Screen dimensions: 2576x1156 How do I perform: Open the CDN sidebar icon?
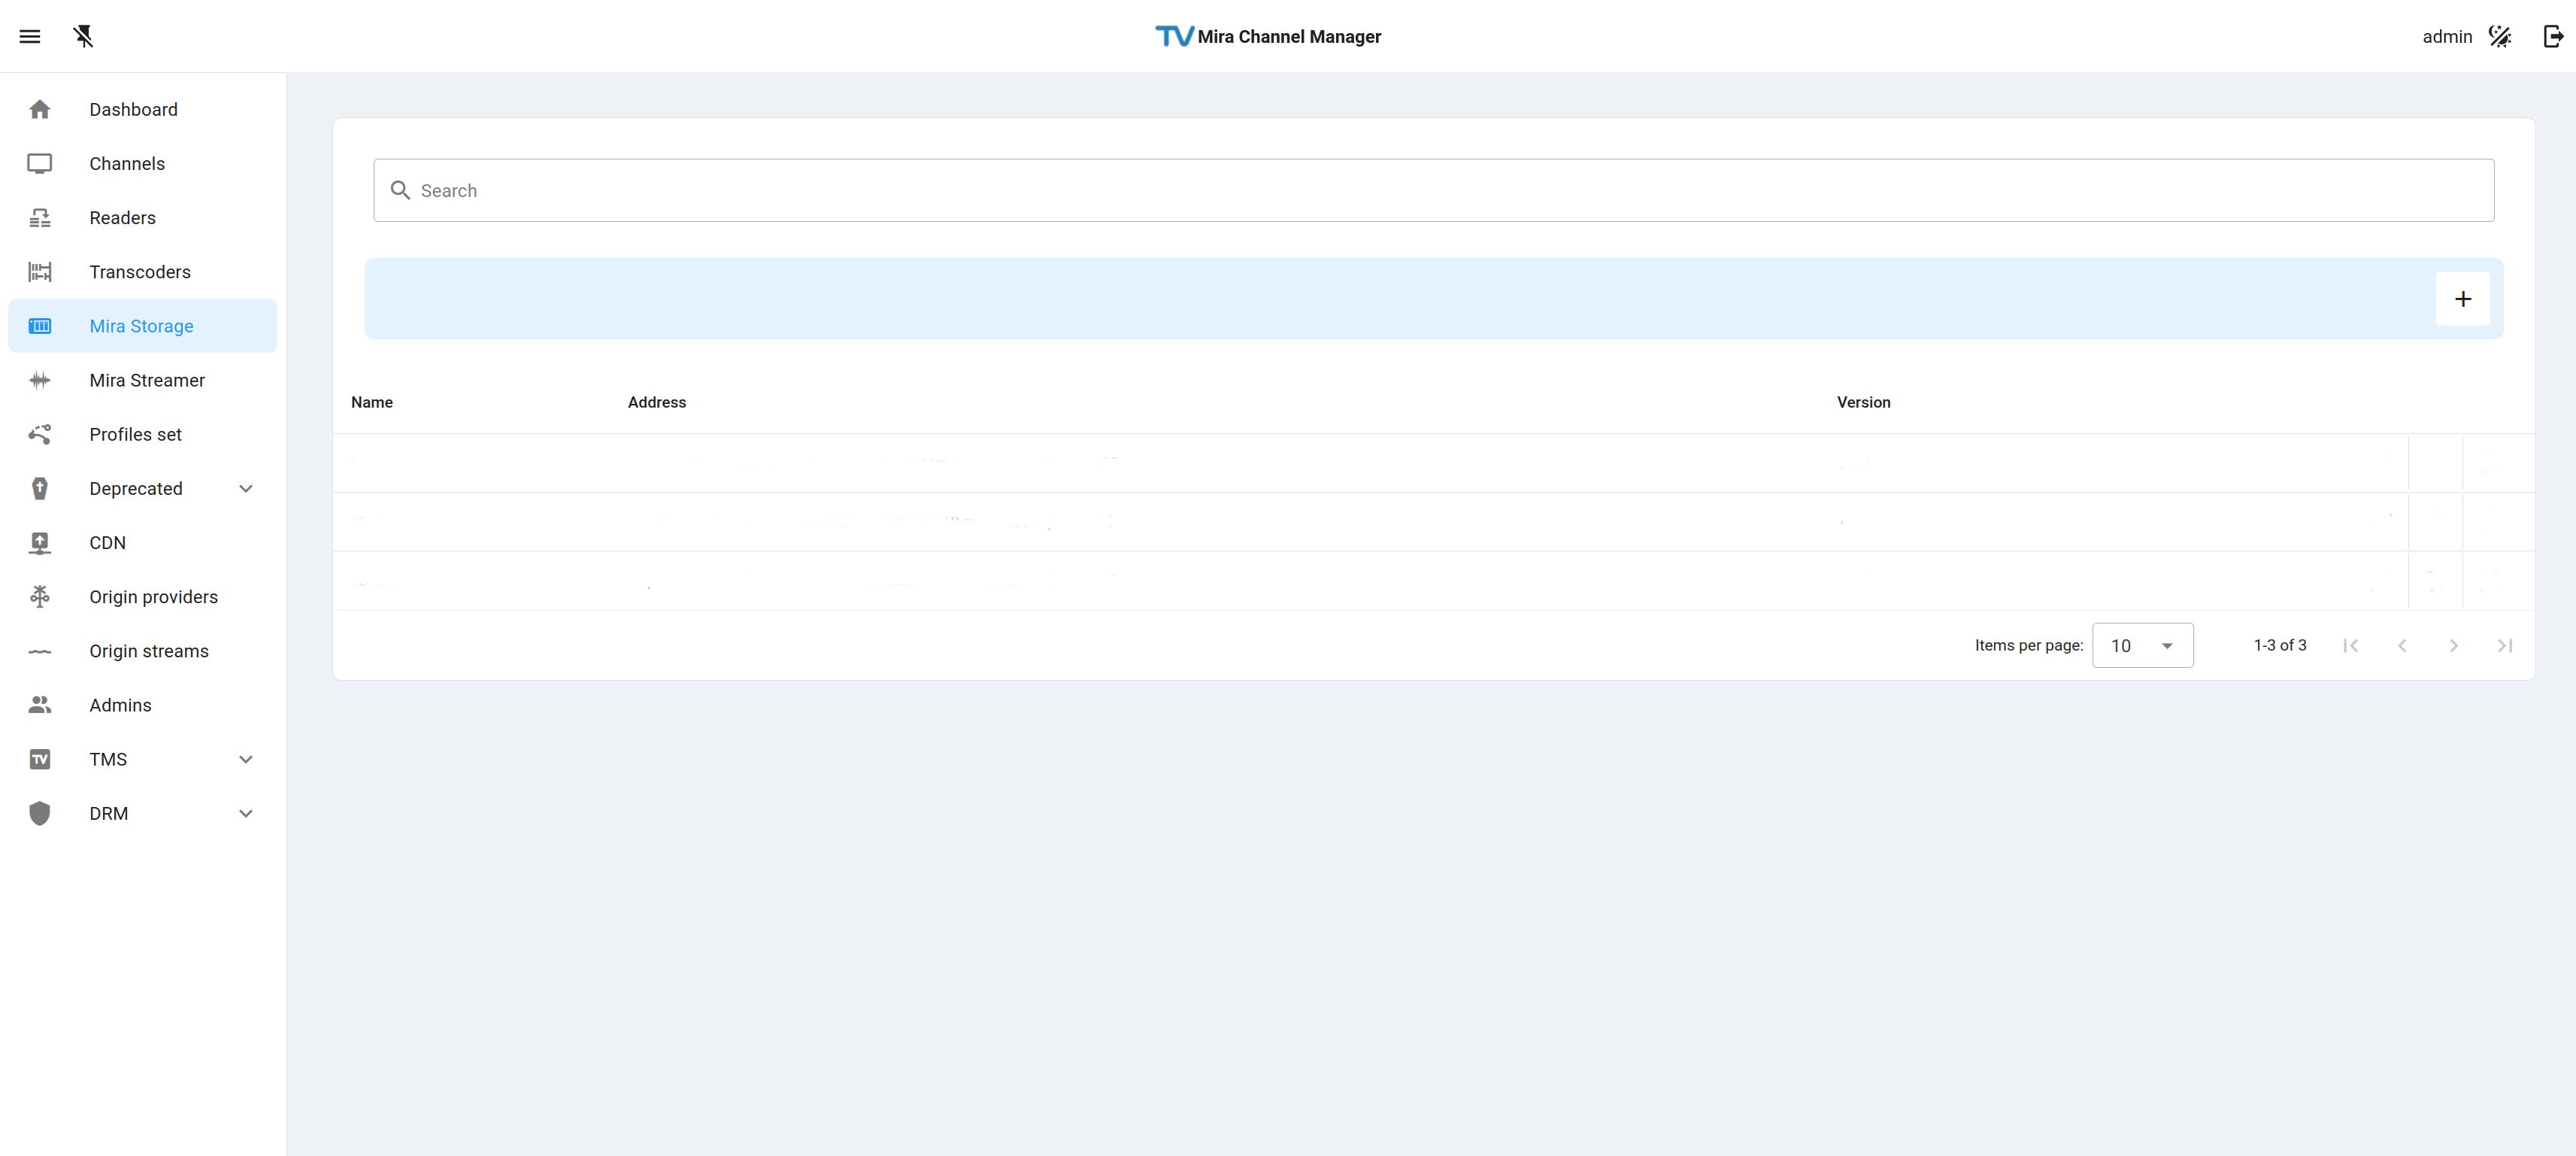[40, 543]
